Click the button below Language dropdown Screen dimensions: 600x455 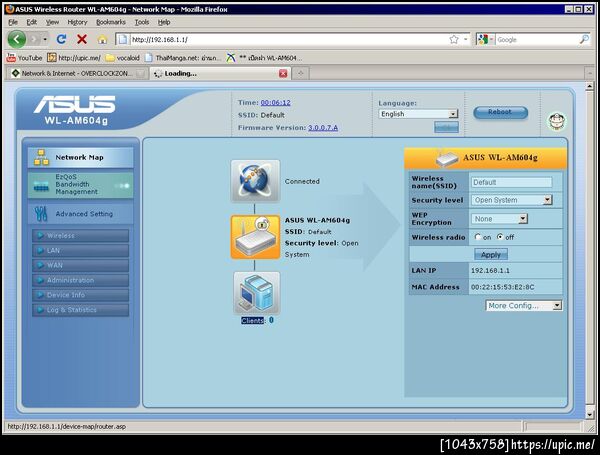coord(446,127)
